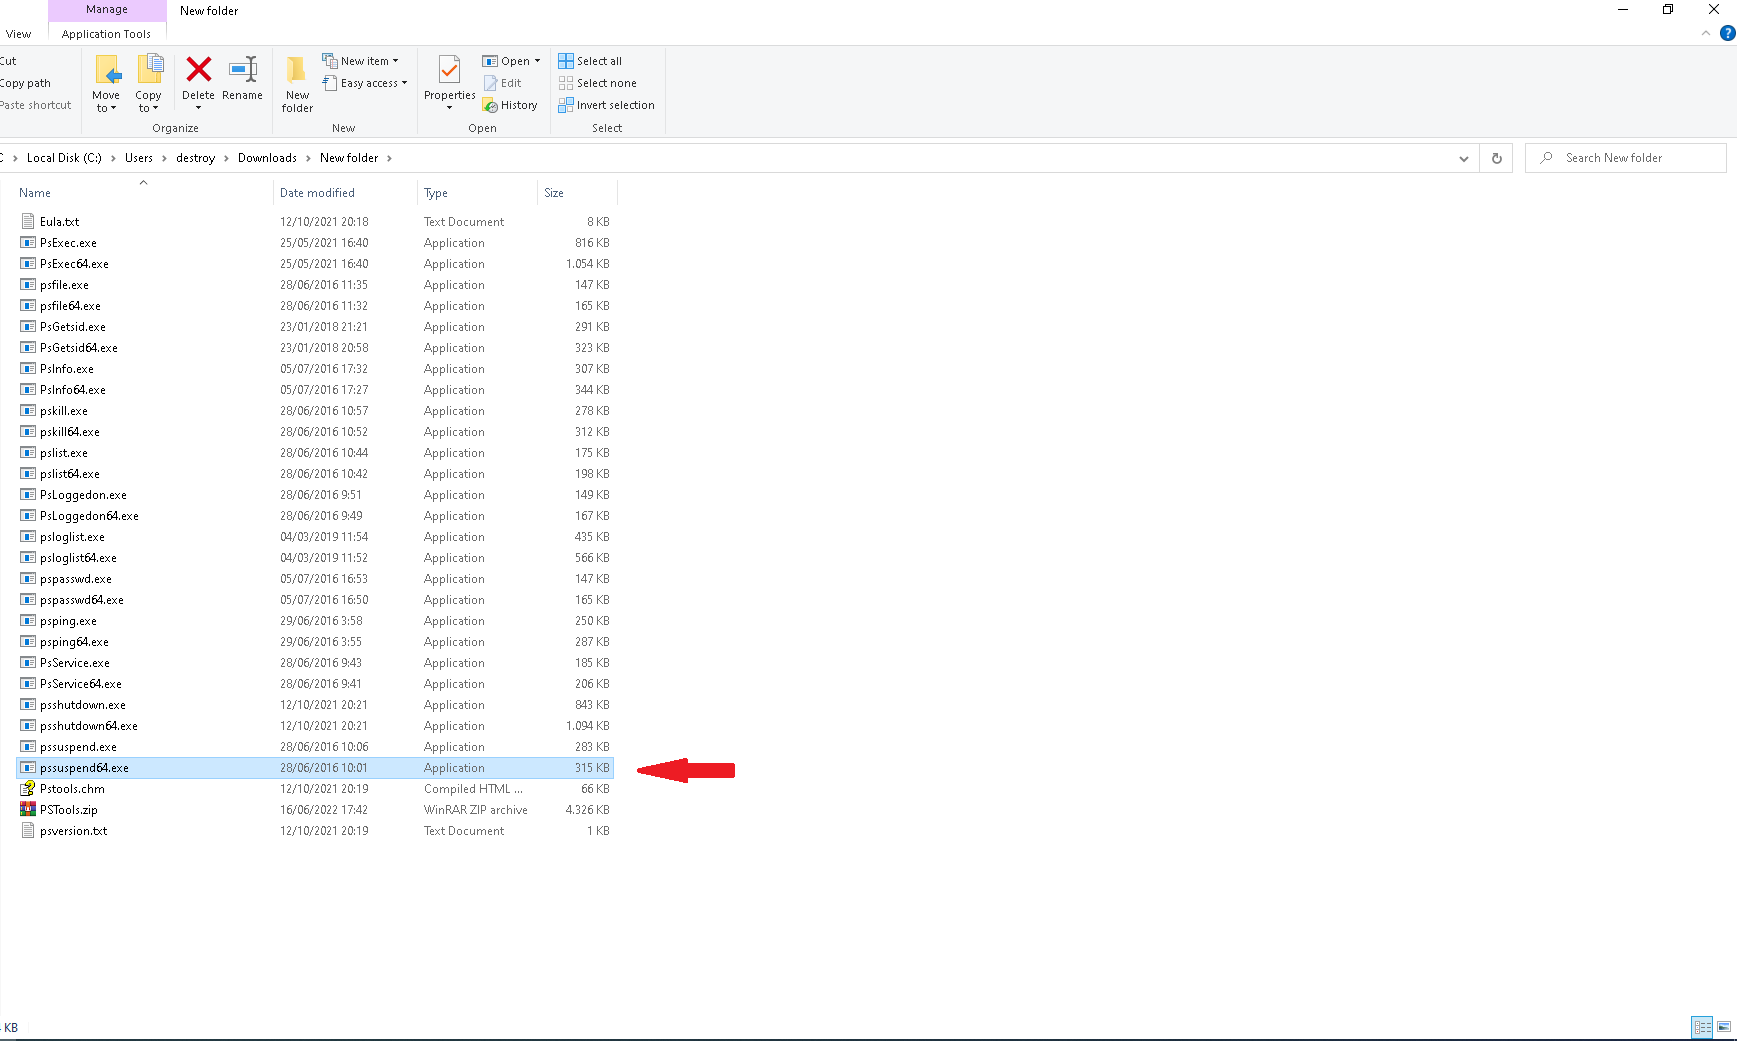
Task: Expand the chevron after Users in breadcrumb
Action: (x=164, y=158)
